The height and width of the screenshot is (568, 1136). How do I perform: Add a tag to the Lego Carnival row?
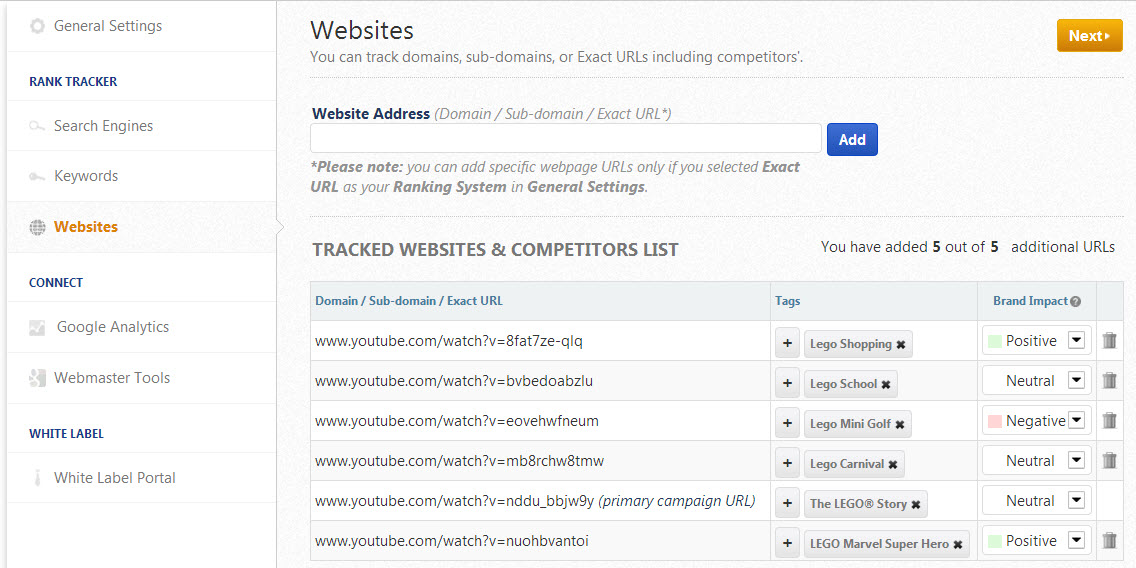(x=788, y=463)
